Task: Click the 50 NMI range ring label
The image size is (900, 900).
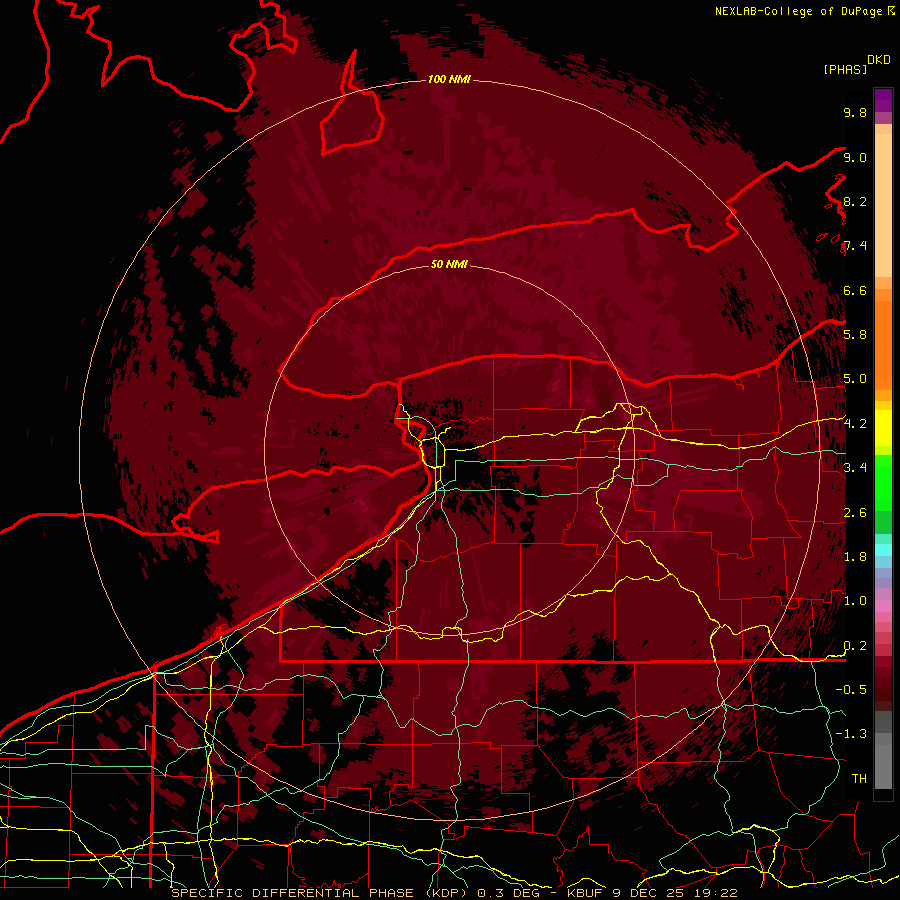Action: tap(449, 264)
